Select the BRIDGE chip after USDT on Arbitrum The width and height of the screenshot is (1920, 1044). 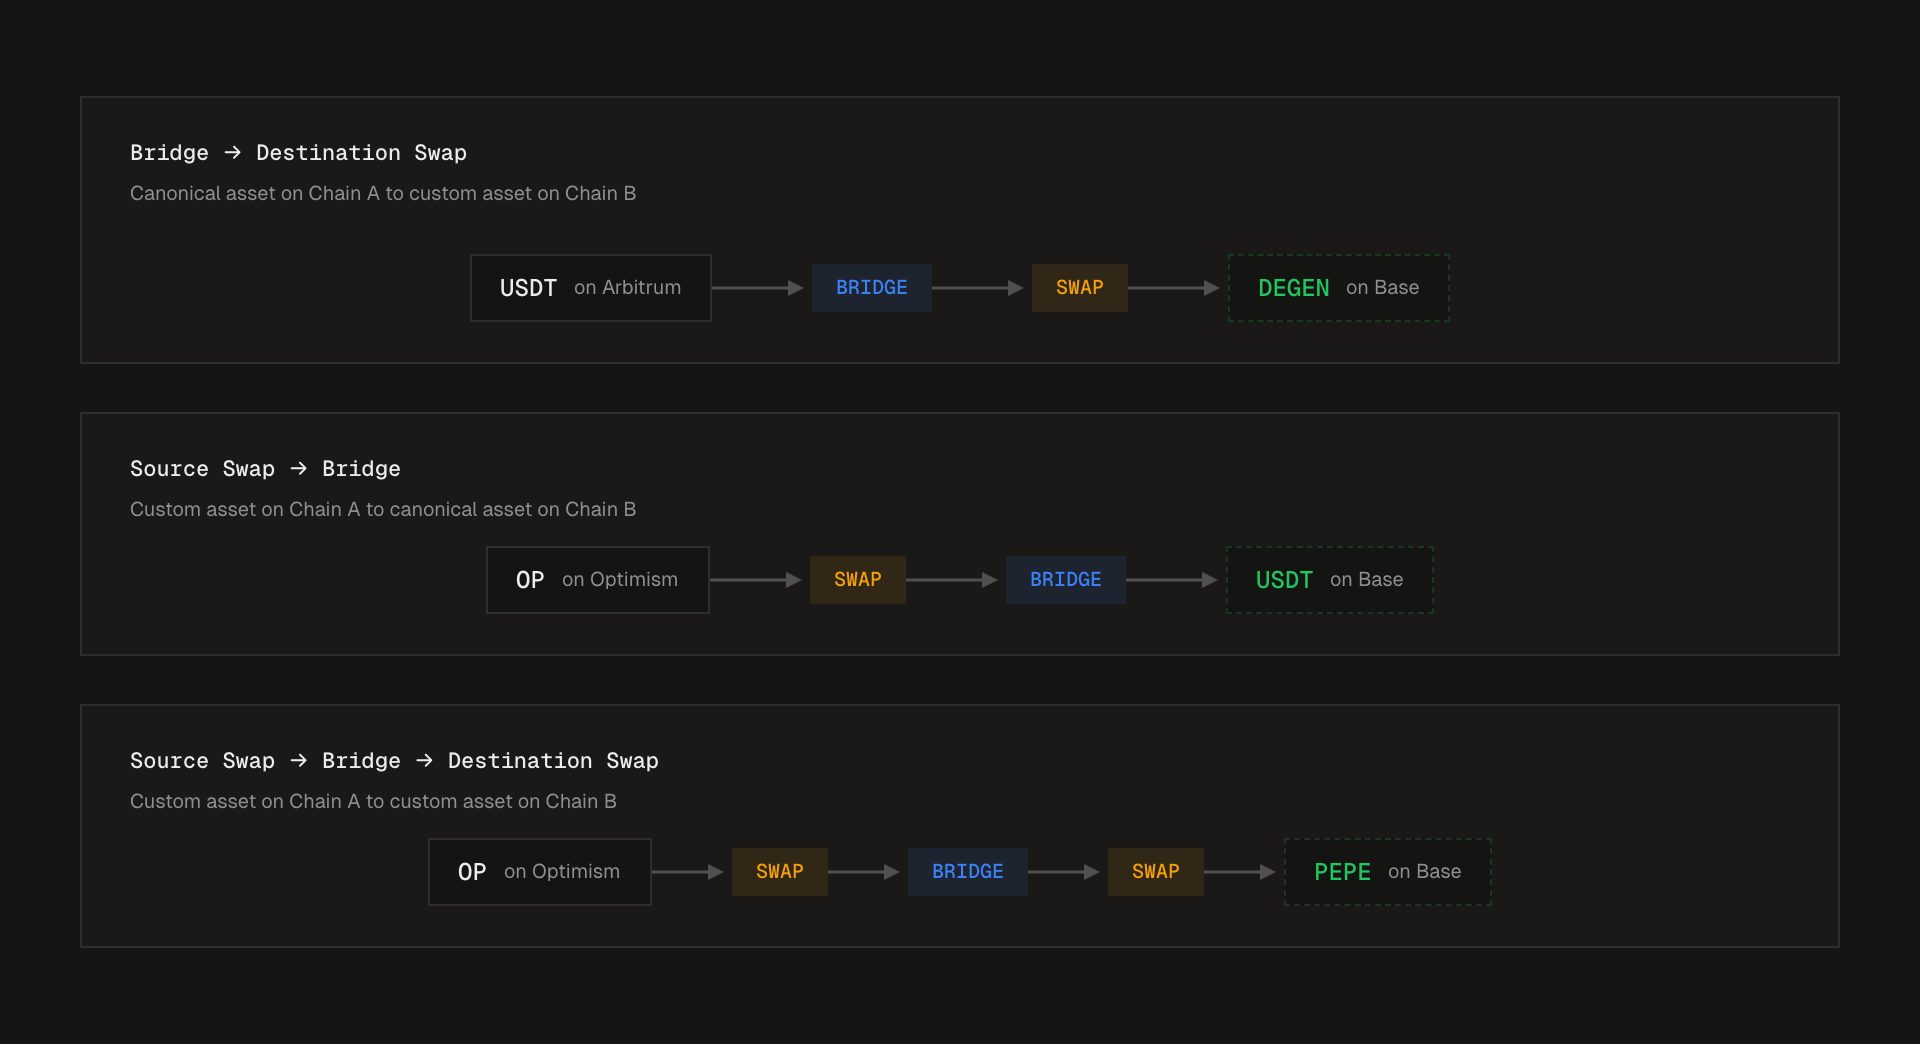pyautogui.click(x=872, y=288)
